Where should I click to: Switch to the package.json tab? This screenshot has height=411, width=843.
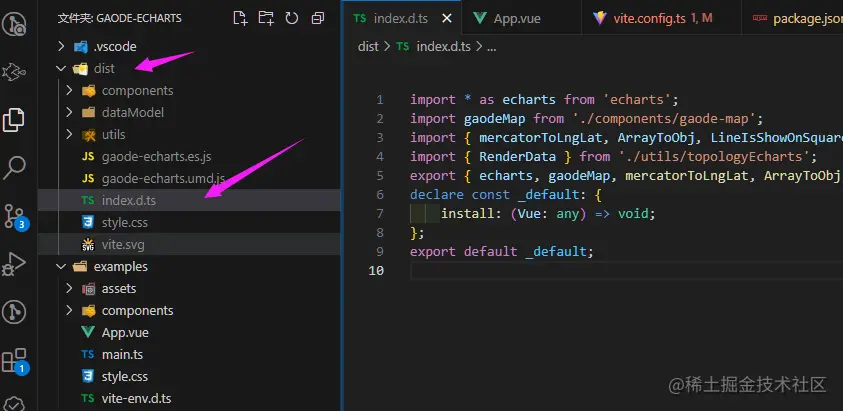[x=792, y=18]
